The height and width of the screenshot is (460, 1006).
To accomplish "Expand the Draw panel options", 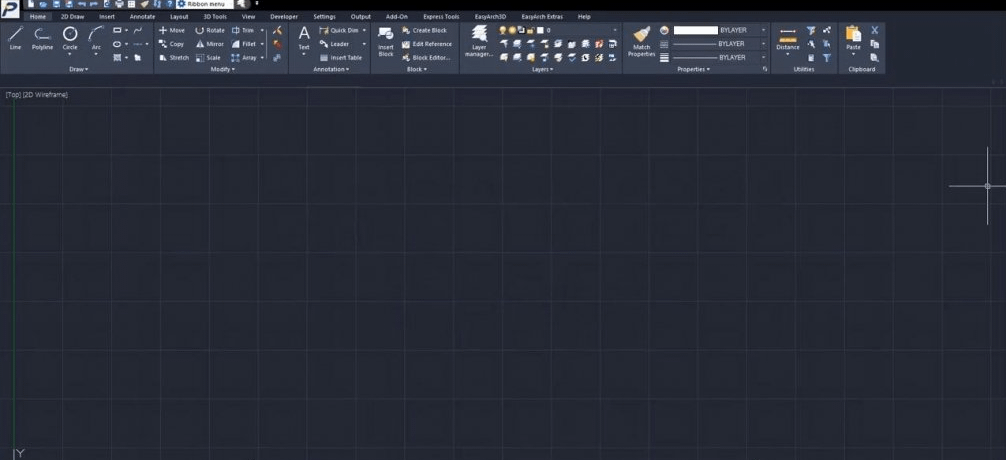I will click(78, 70).
